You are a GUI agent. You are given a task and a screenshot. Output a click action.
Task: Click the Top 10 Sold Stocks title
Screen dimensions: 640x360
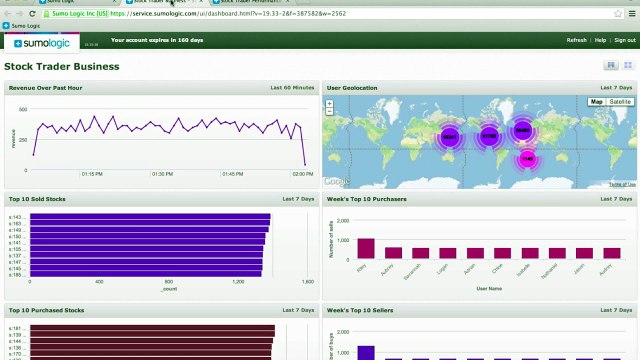pyautogui.click(x=37, y=199)
